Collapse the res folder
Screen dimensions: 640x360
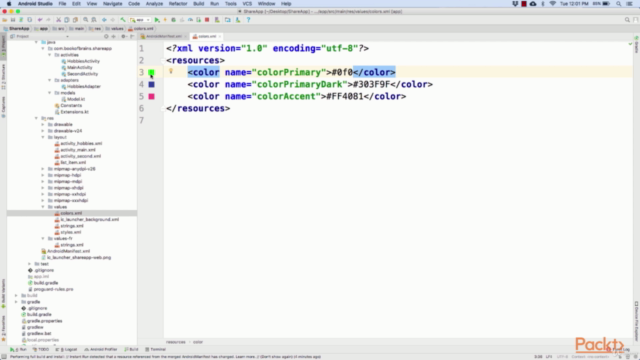36,118
